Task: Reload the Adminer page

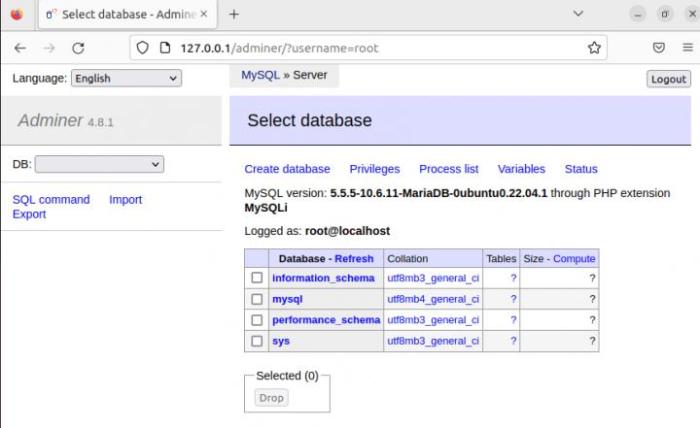Action: pyautogui.click(x=78, y=47)
